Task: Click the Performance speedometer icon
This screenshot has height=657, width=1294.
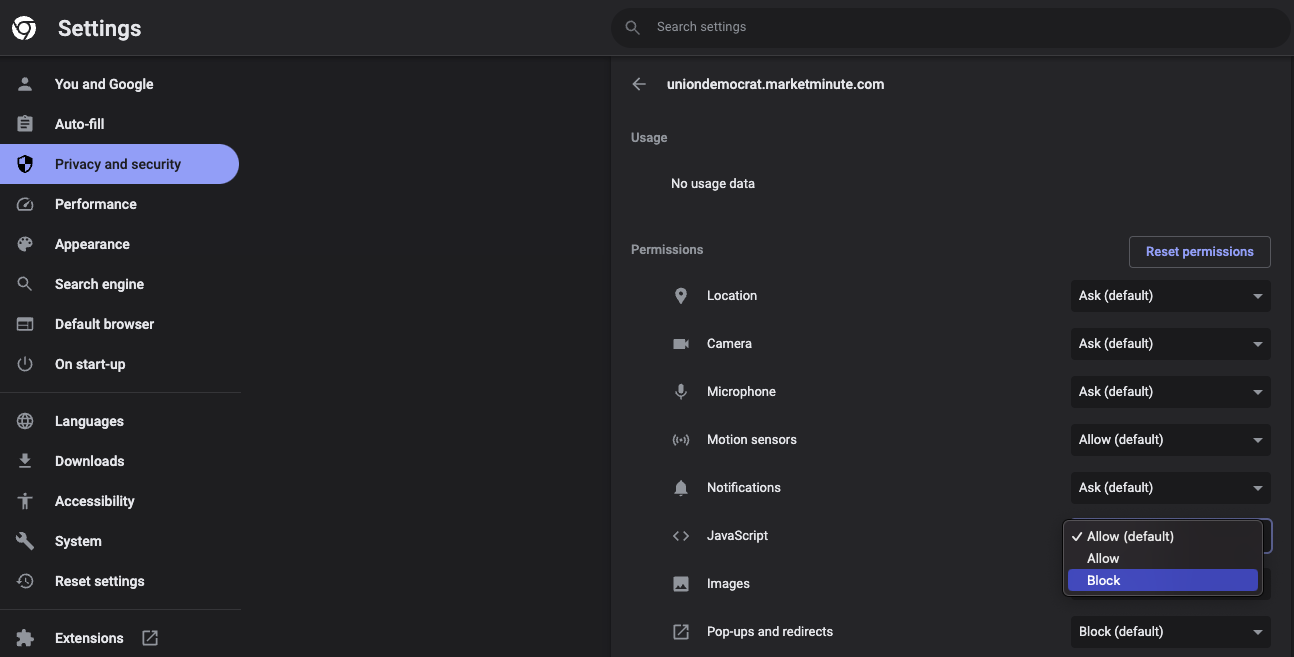Action: coord(26,204)
